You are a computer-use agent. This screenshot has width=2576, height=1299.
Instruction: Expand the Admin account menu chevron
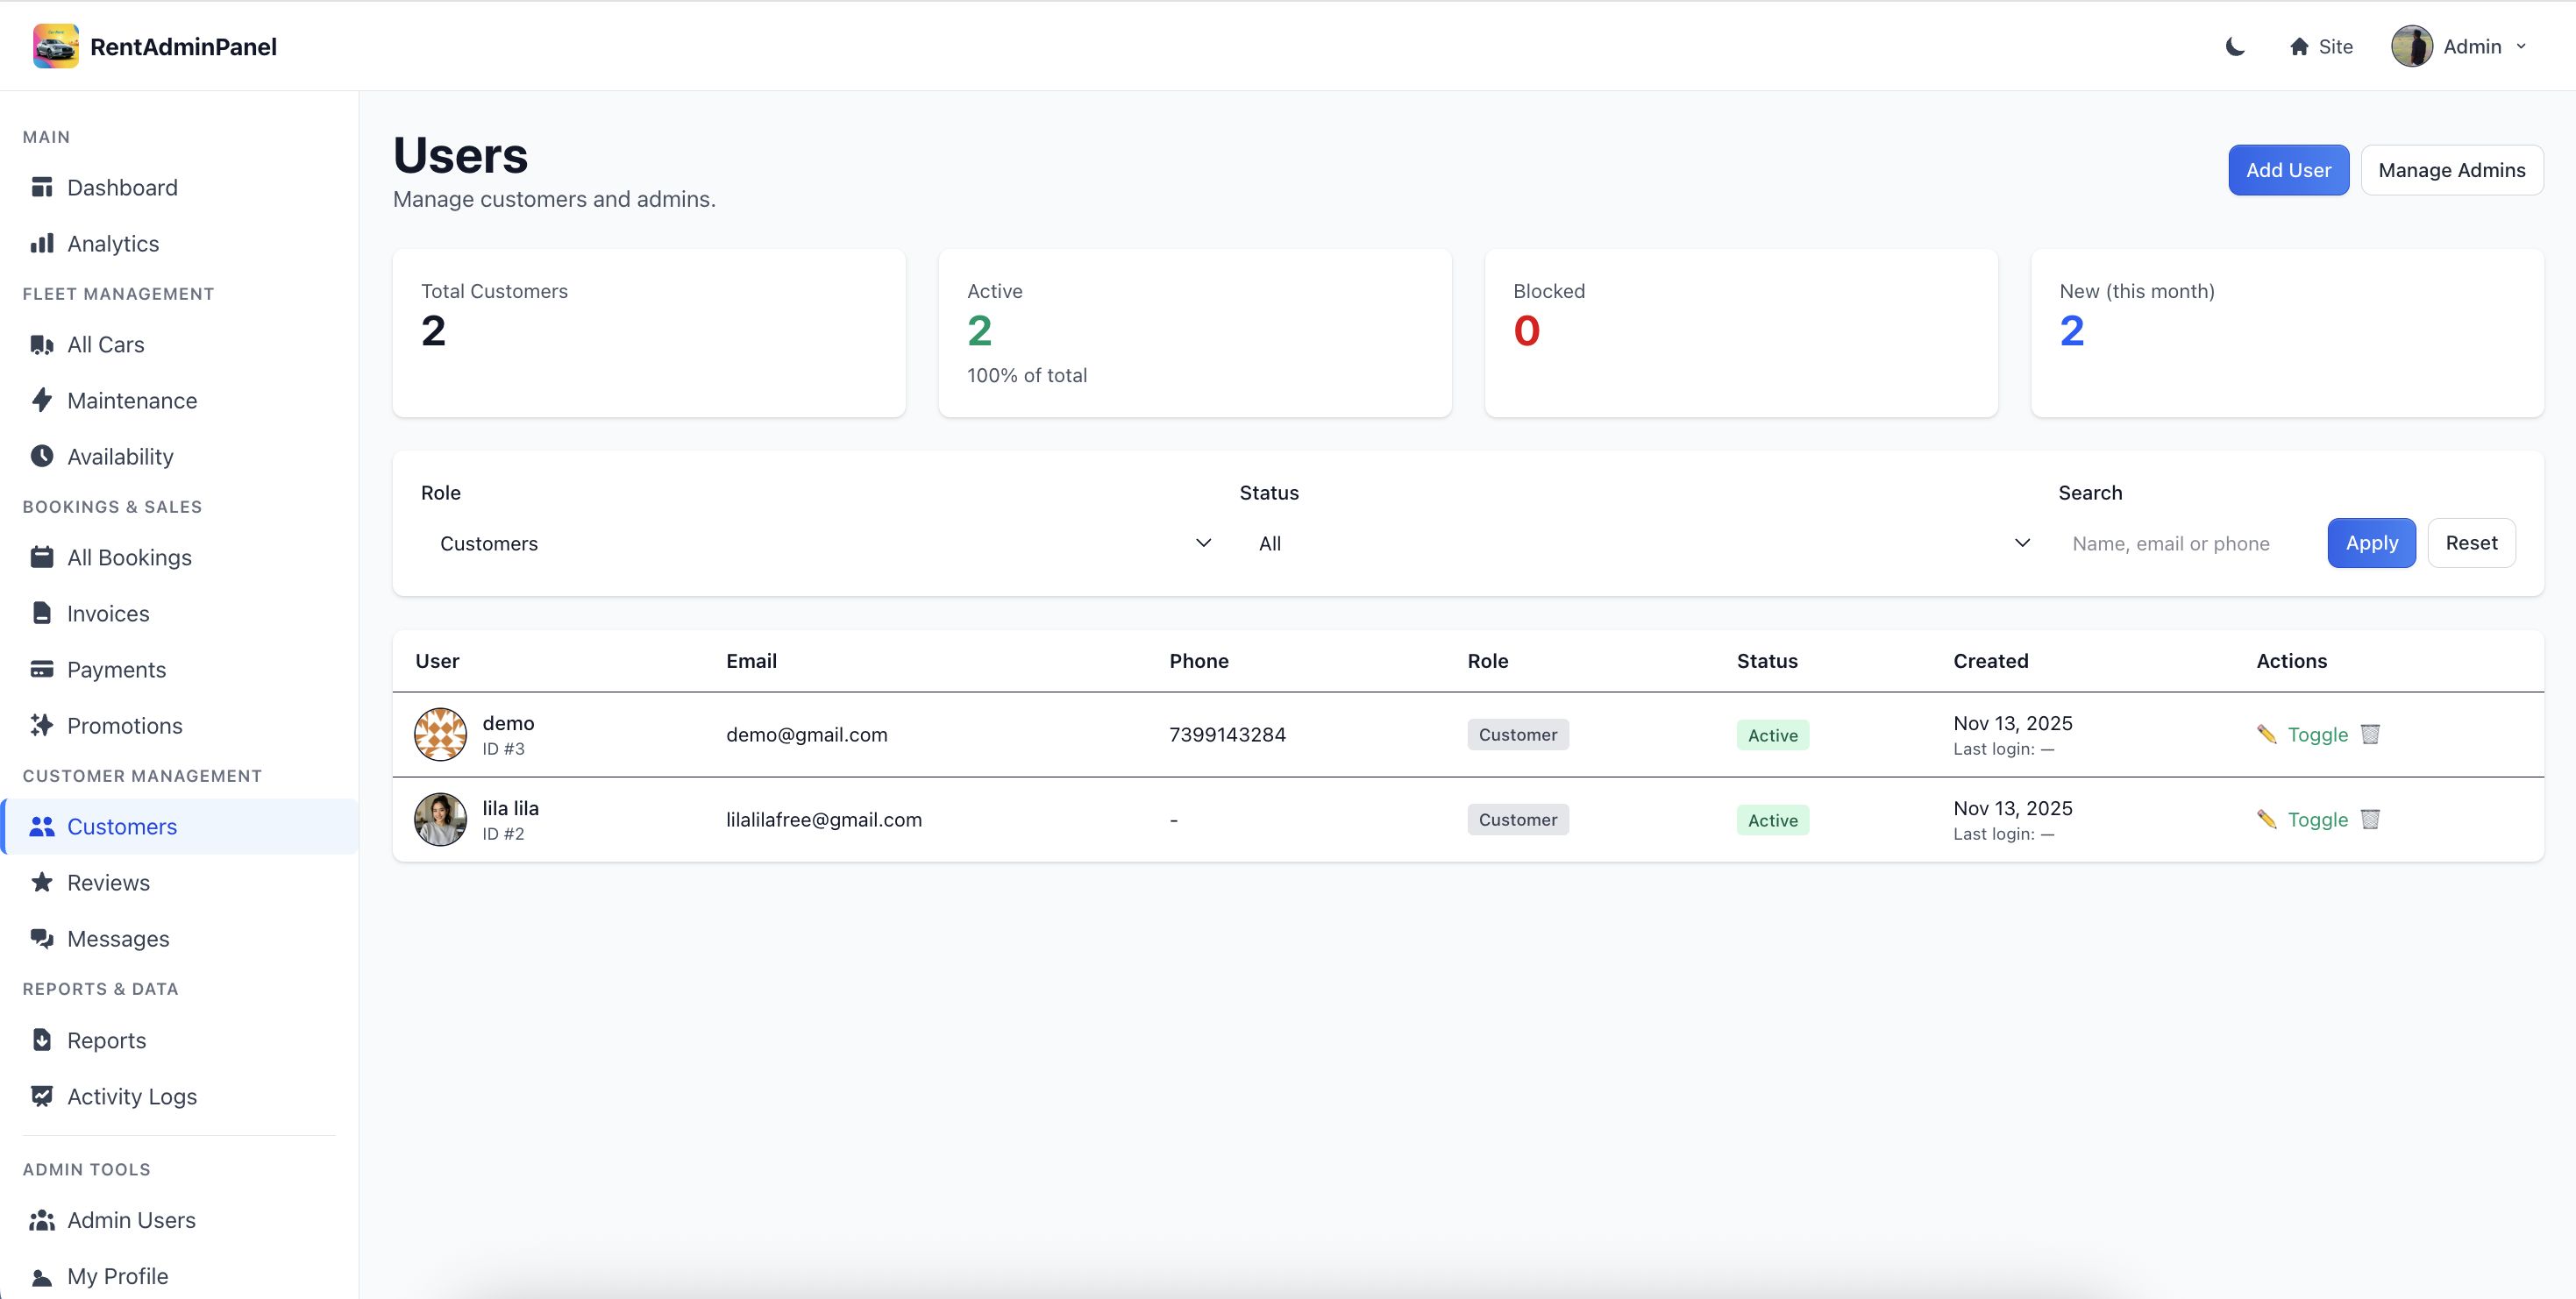pyautogui.click(x=2521, y=46)
